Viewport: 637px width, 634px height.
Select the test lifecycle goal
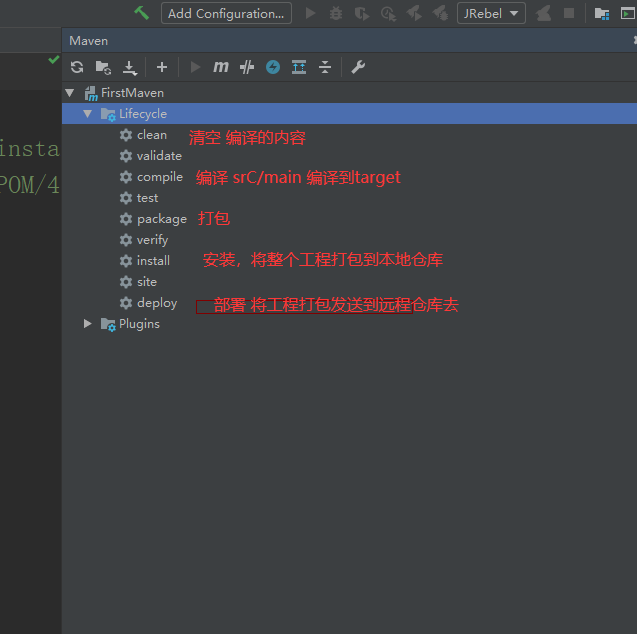tap(147, 198)
